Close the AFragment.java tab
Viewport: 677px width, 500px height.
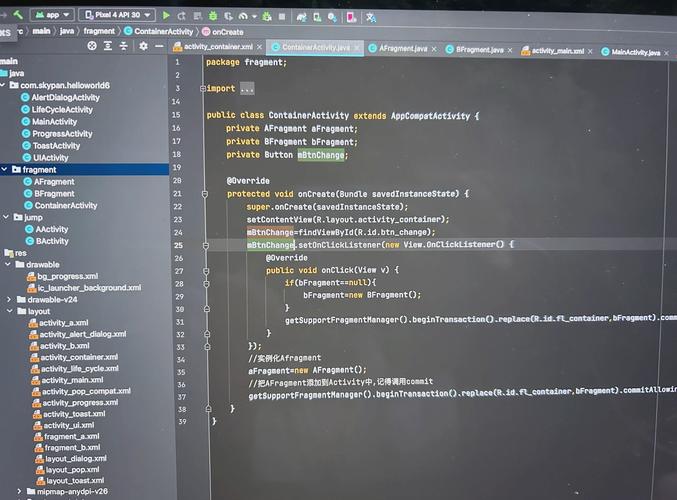(434, 49)
